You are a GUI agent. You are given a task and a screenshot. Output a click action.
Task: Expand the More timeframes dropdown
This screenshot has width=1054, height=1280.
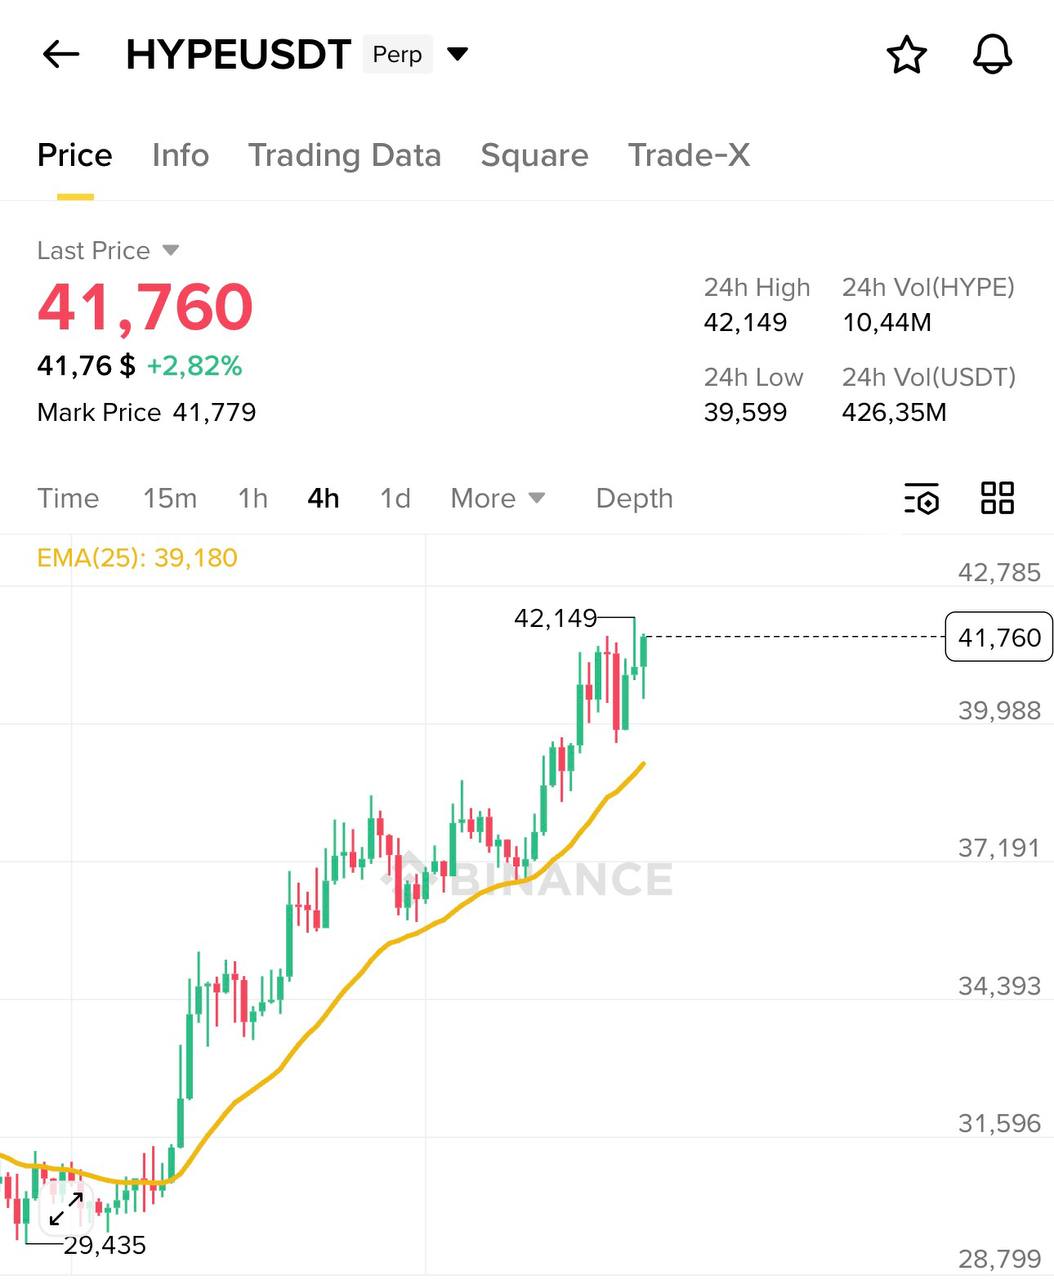[x=497, y=498]
